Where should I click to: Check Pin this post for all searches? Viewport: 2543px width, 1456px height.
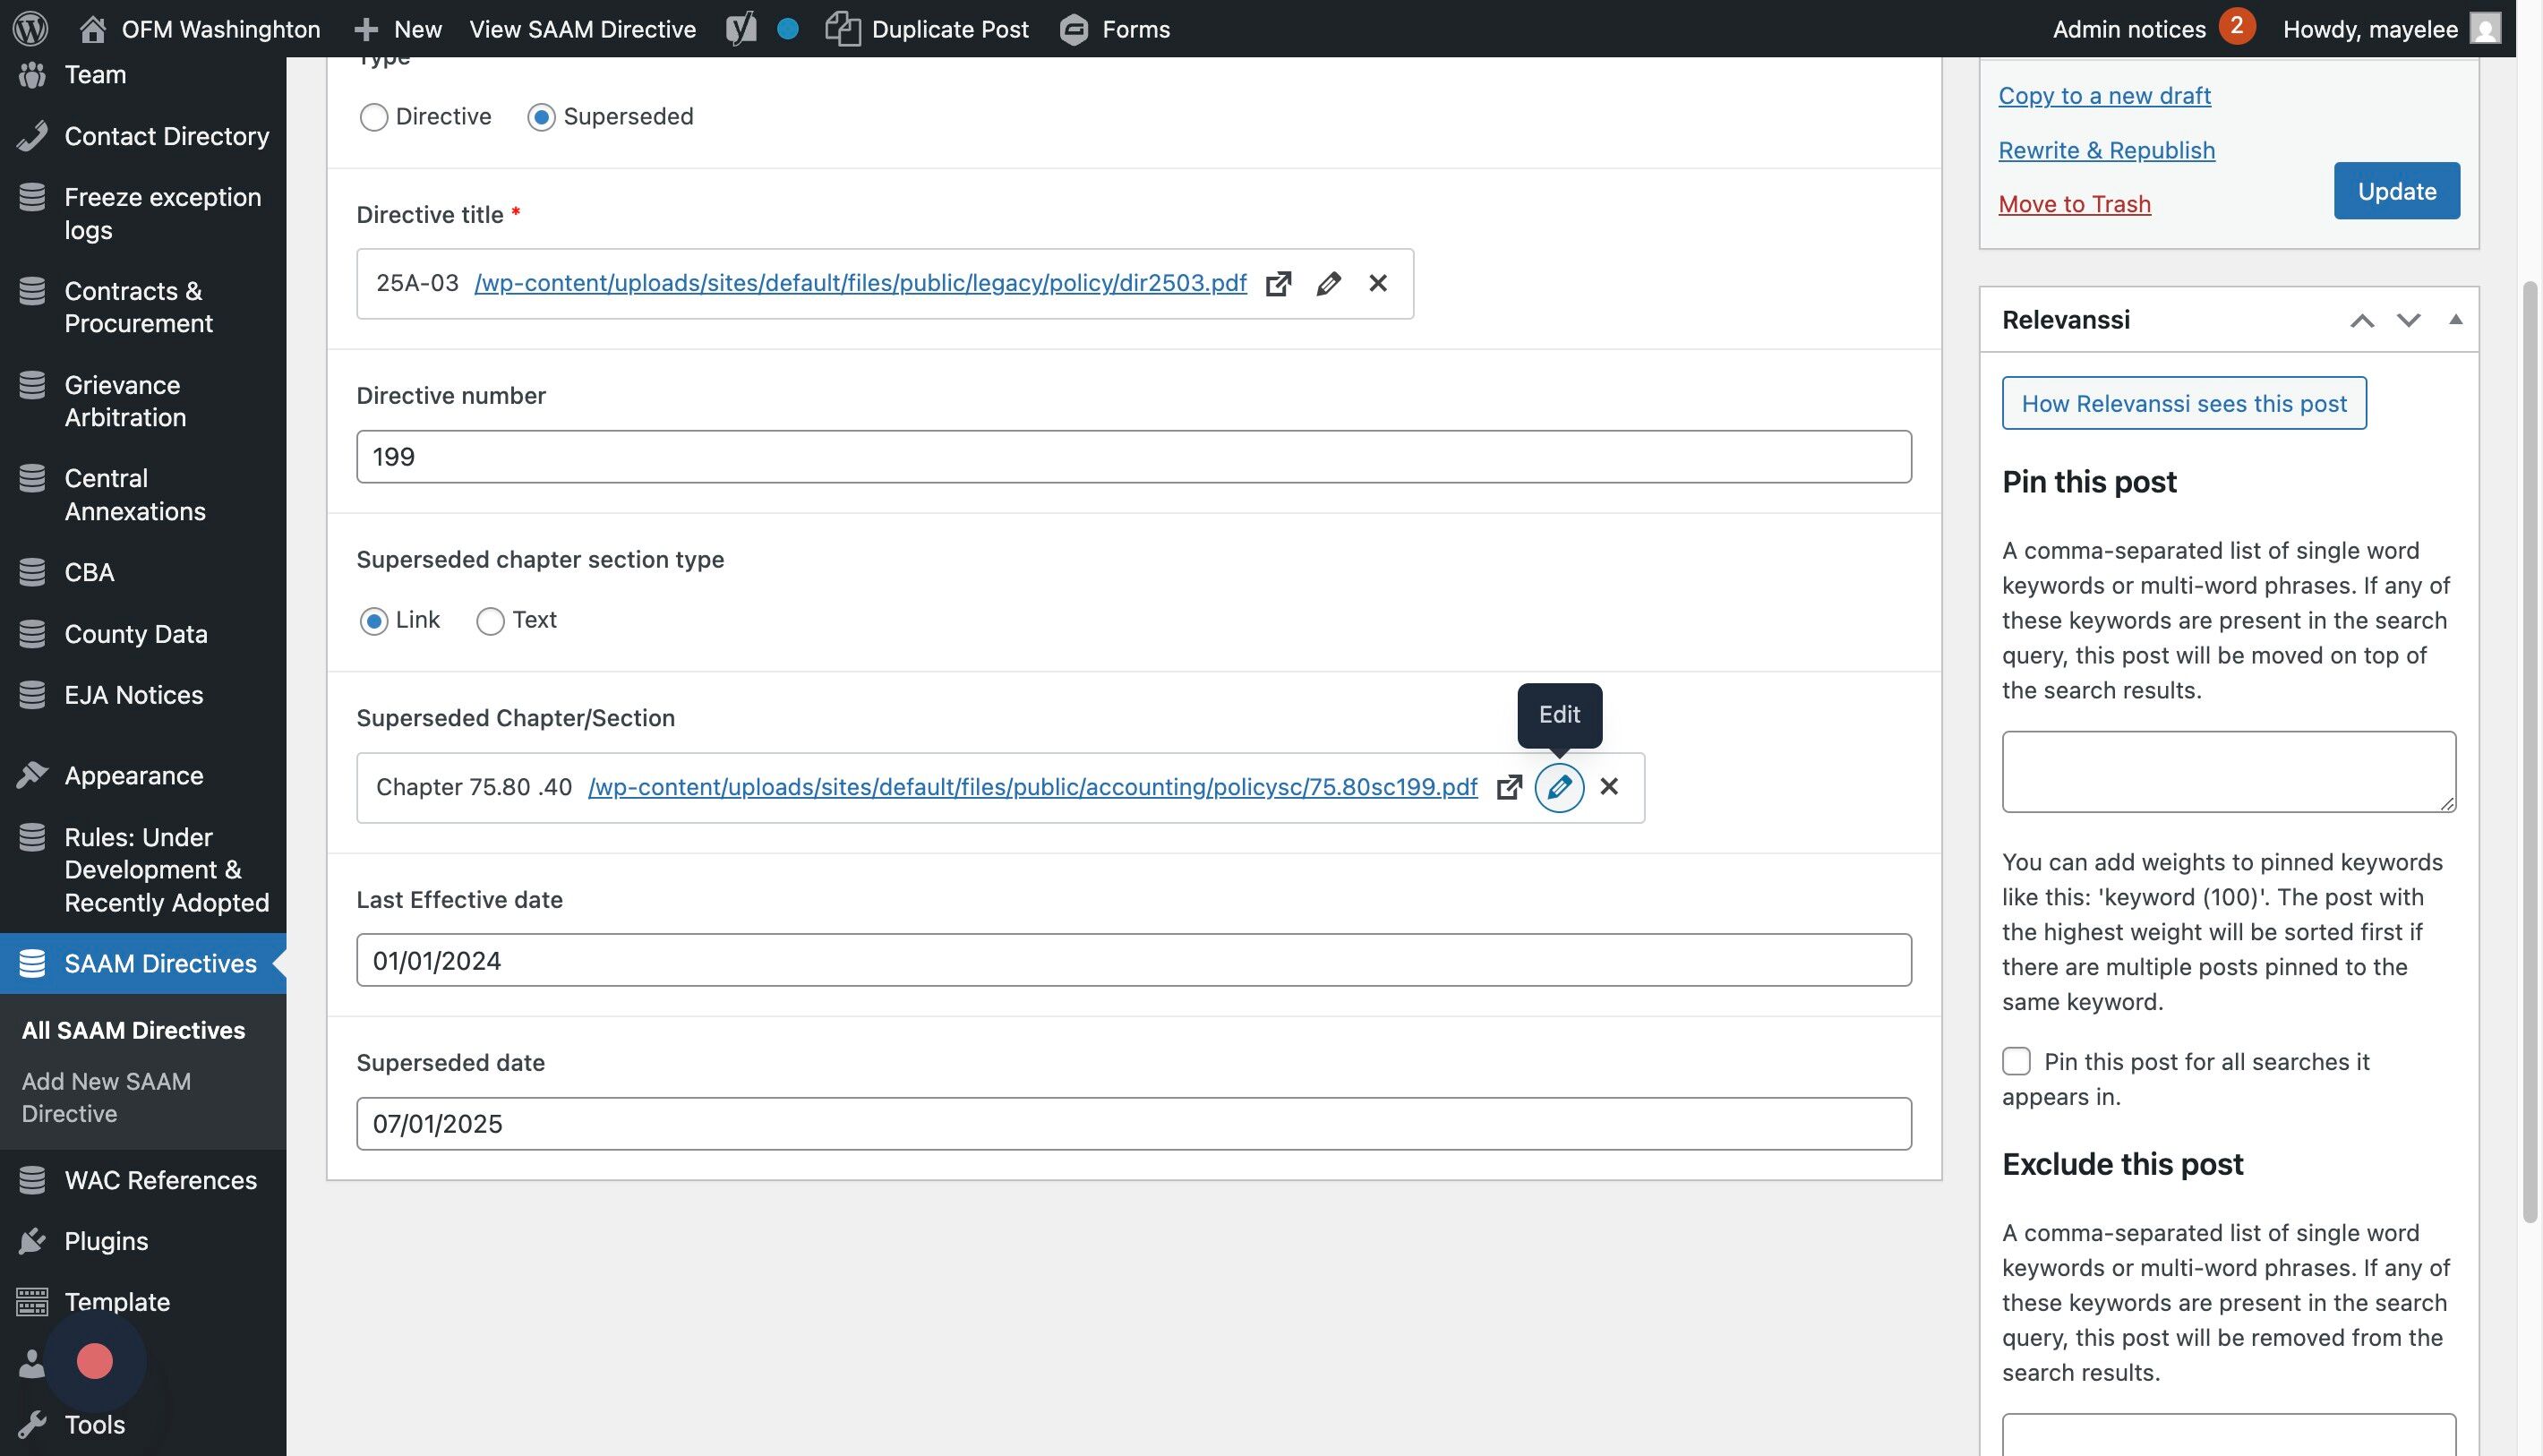2016,1061
